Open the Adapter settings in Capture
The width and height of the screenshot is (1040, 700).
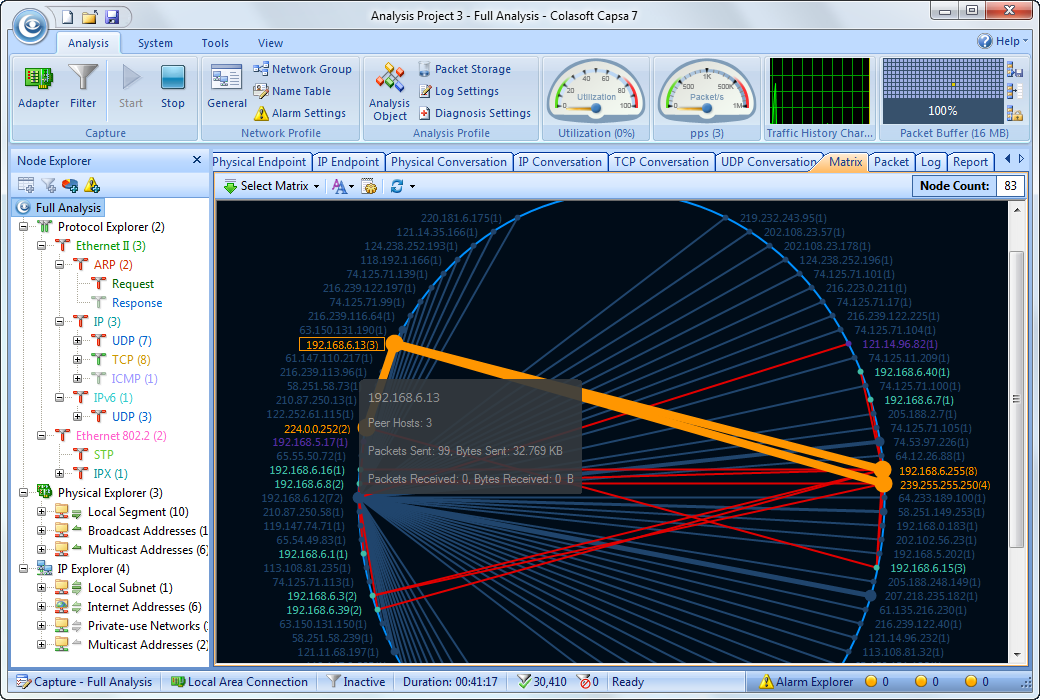[39, 87]
